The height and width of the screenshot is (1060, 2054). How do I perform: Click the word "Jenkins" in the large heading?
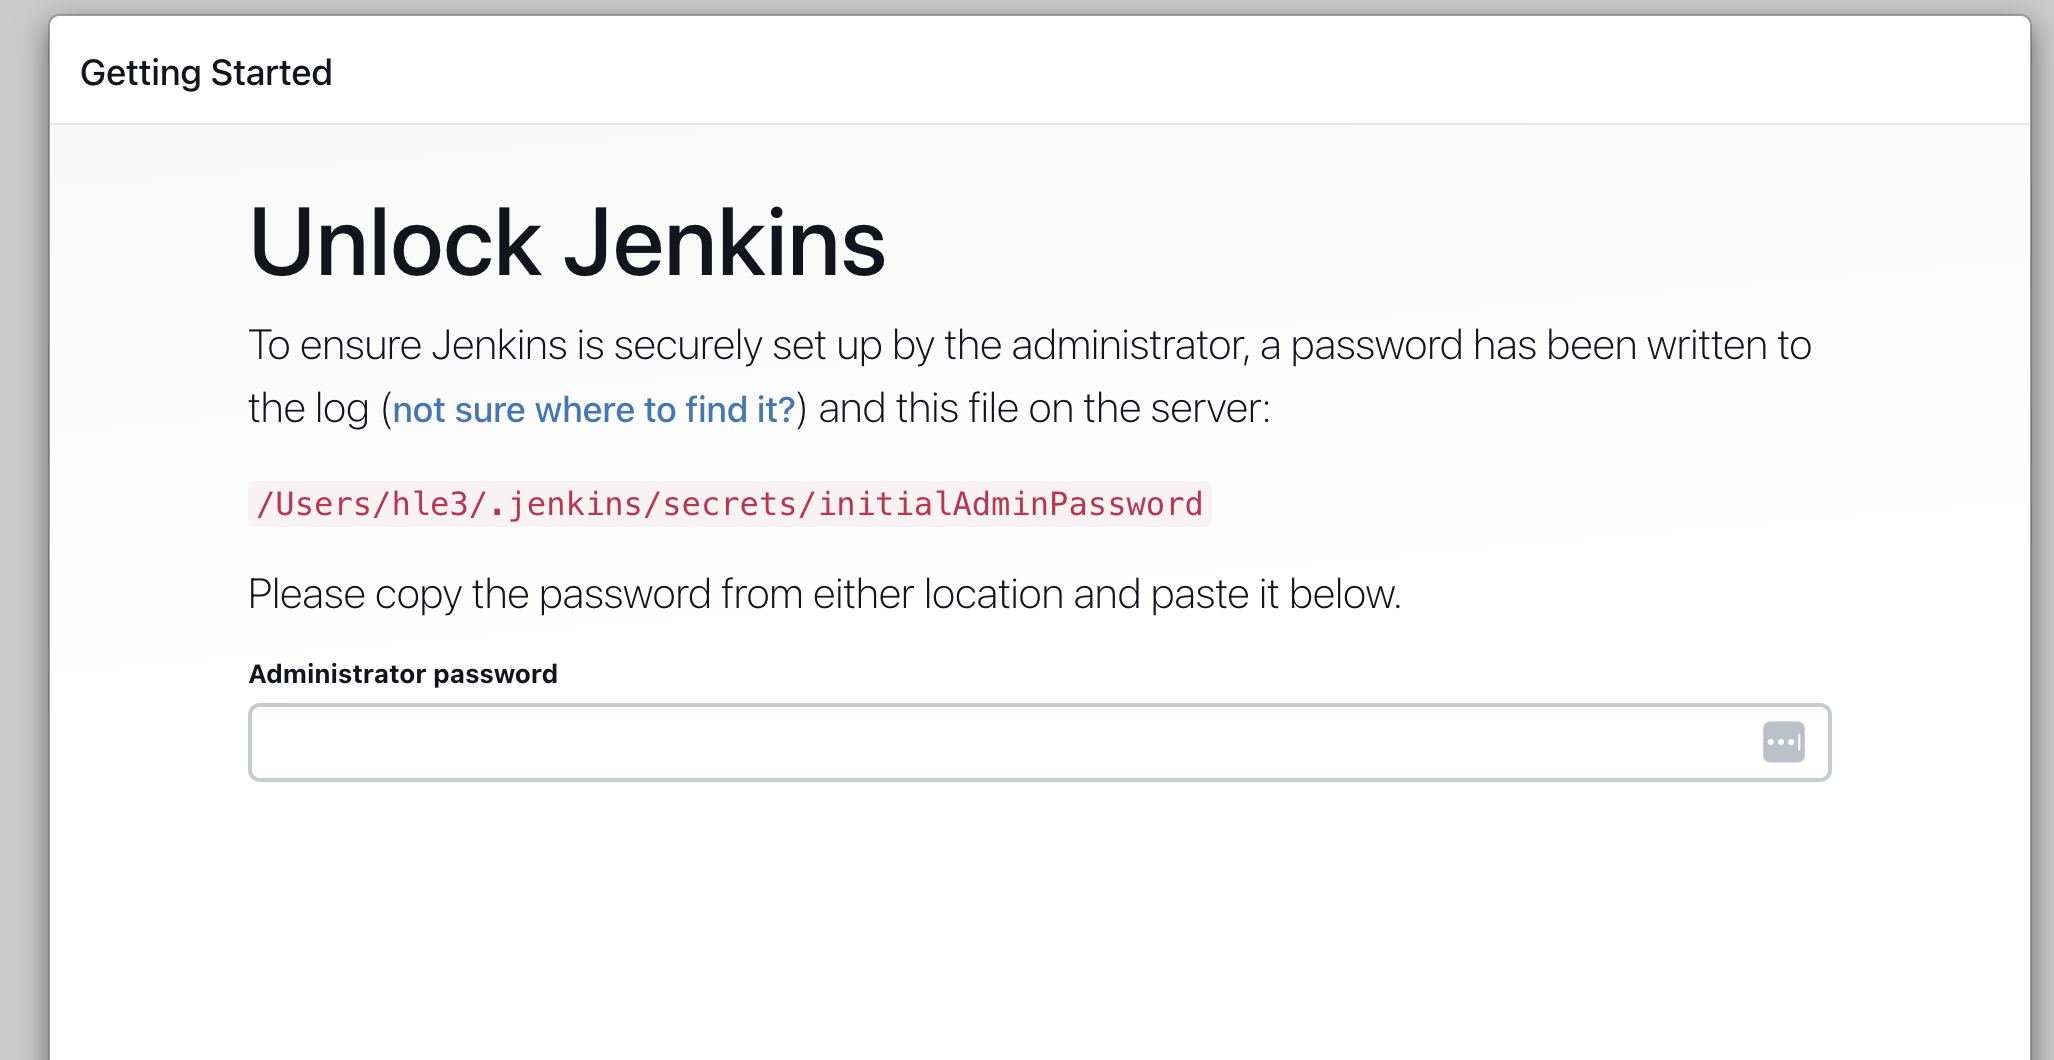(725, 243)
